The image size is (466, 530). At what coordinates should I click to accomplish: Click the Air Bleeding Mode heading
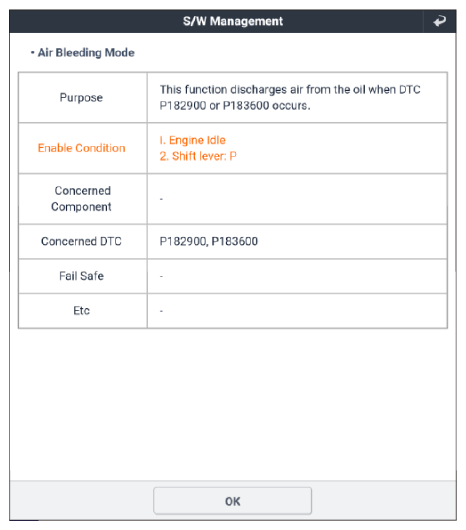click(86, 53)
